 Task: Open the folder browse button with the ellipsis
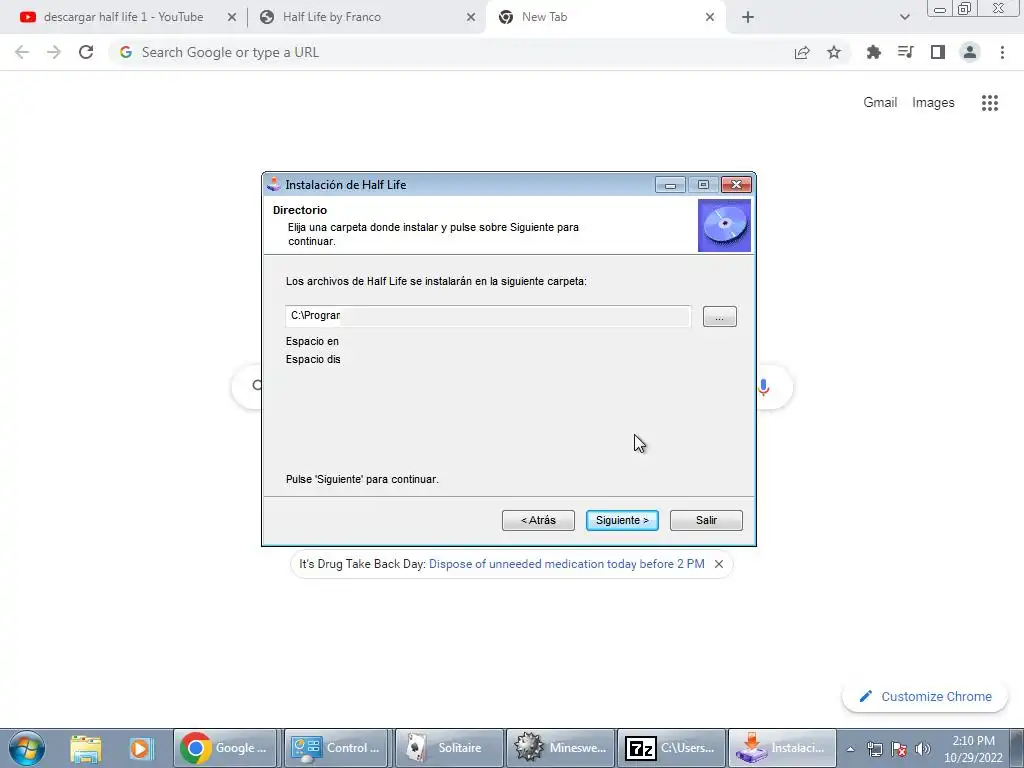tap(719, 317)
